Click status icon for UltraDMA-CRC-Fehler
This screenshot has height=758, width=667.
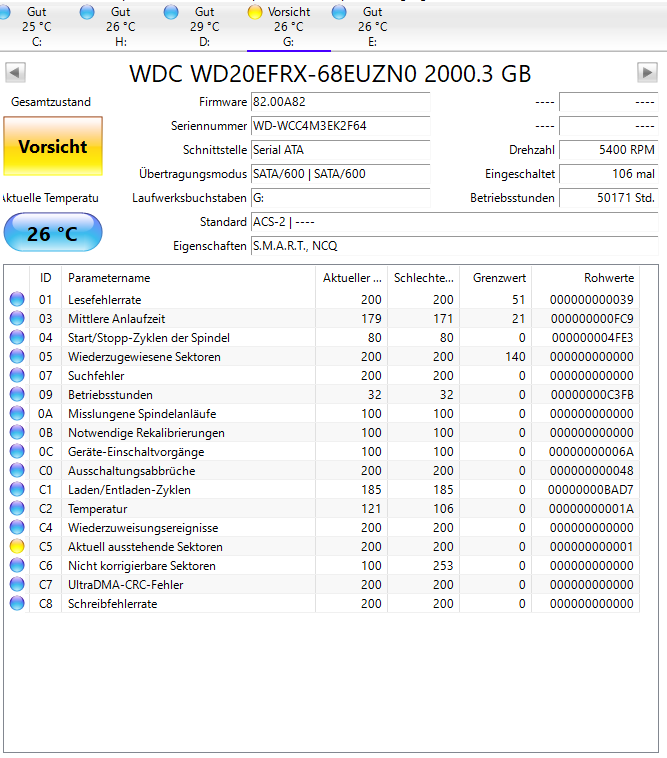[x=17, y=585]
